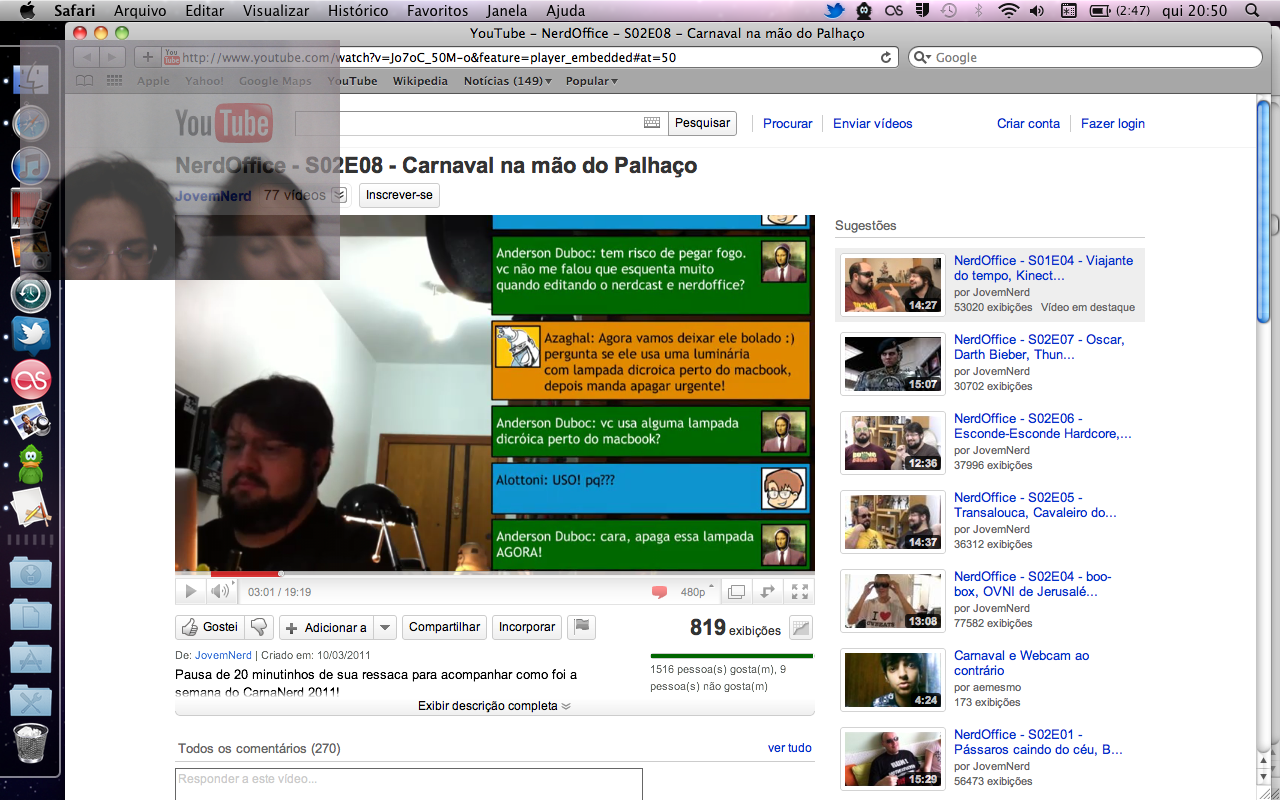Viewport: 1280px width, 800px height.
Task: Open the on-screen keyboard icon in search
Action: click(652, 123)
